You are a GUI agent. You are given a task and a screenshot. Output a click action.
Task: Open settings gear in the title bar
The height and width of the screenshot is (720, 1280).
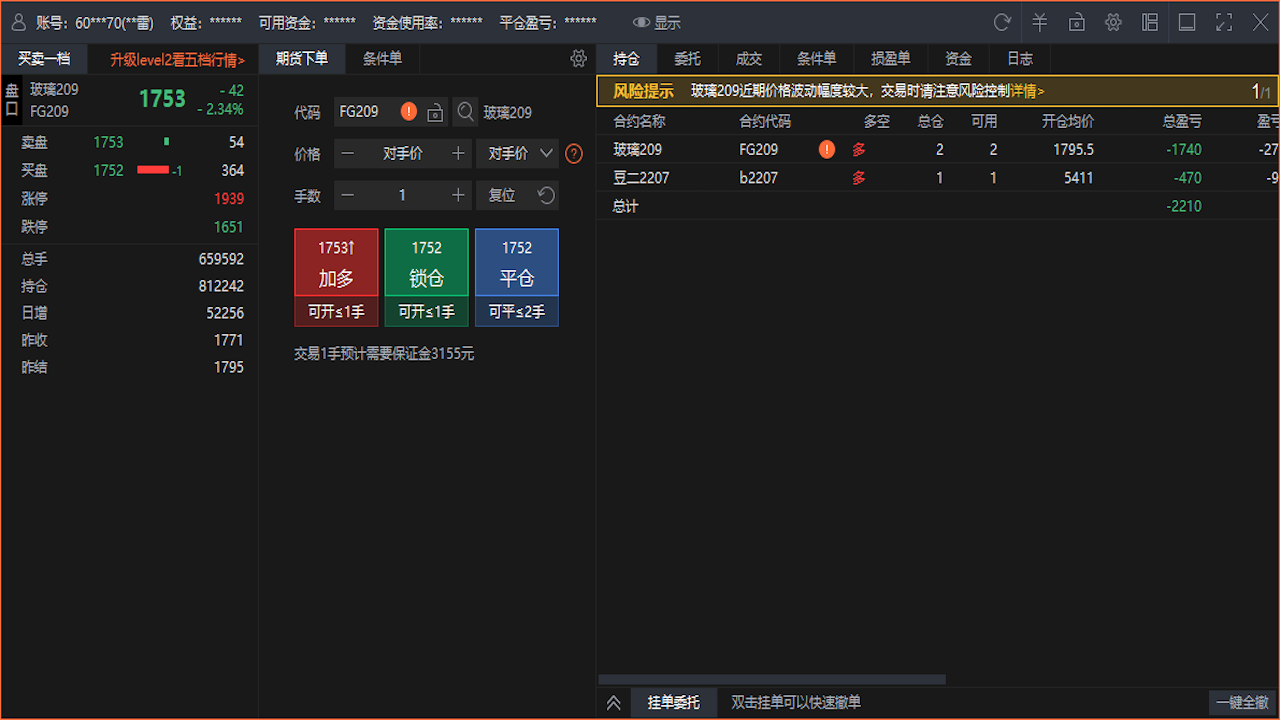[1113, 22]
